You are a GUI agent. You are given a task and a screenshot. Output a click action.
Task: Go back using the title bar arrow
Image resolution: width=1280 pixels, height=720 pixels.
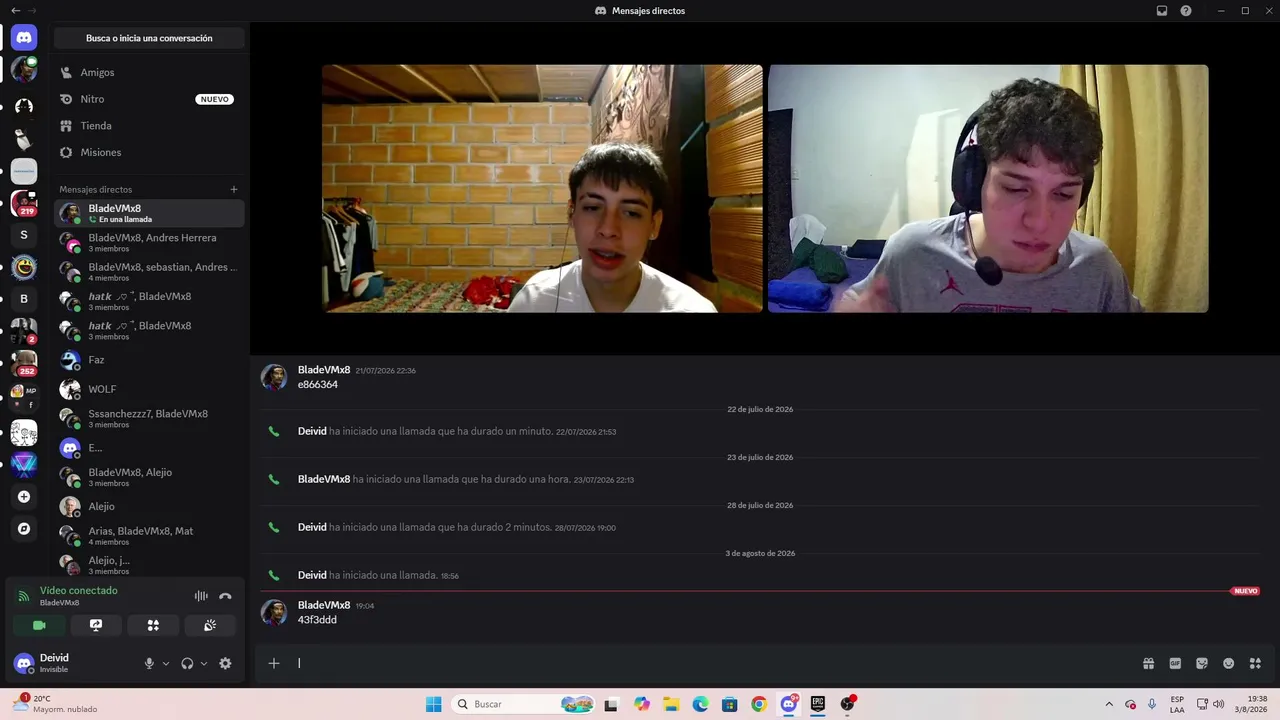pyautogui.click(x=15, y=10)
